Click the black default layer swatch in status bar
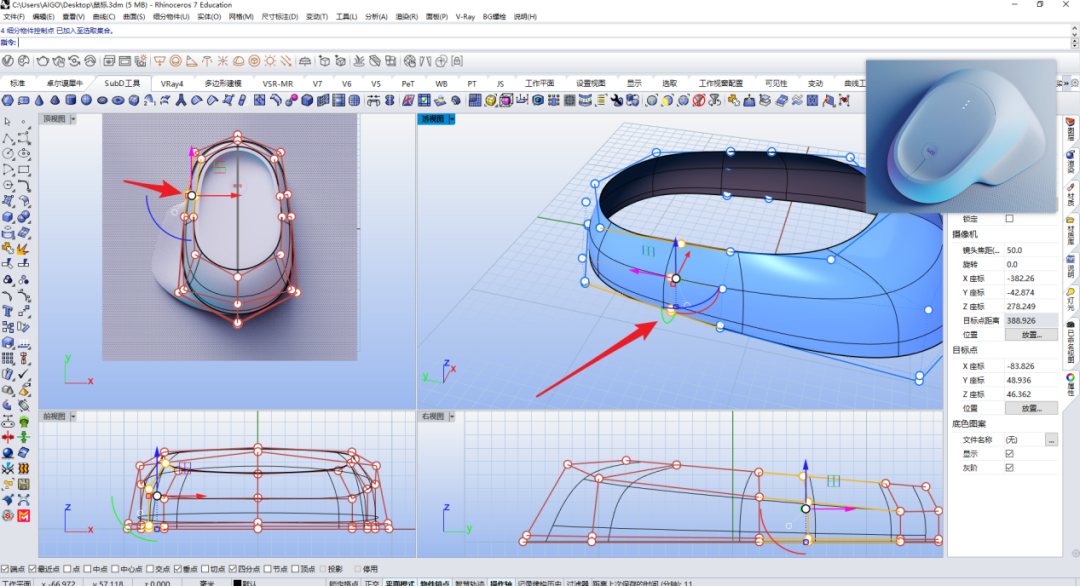 (237, 583)
